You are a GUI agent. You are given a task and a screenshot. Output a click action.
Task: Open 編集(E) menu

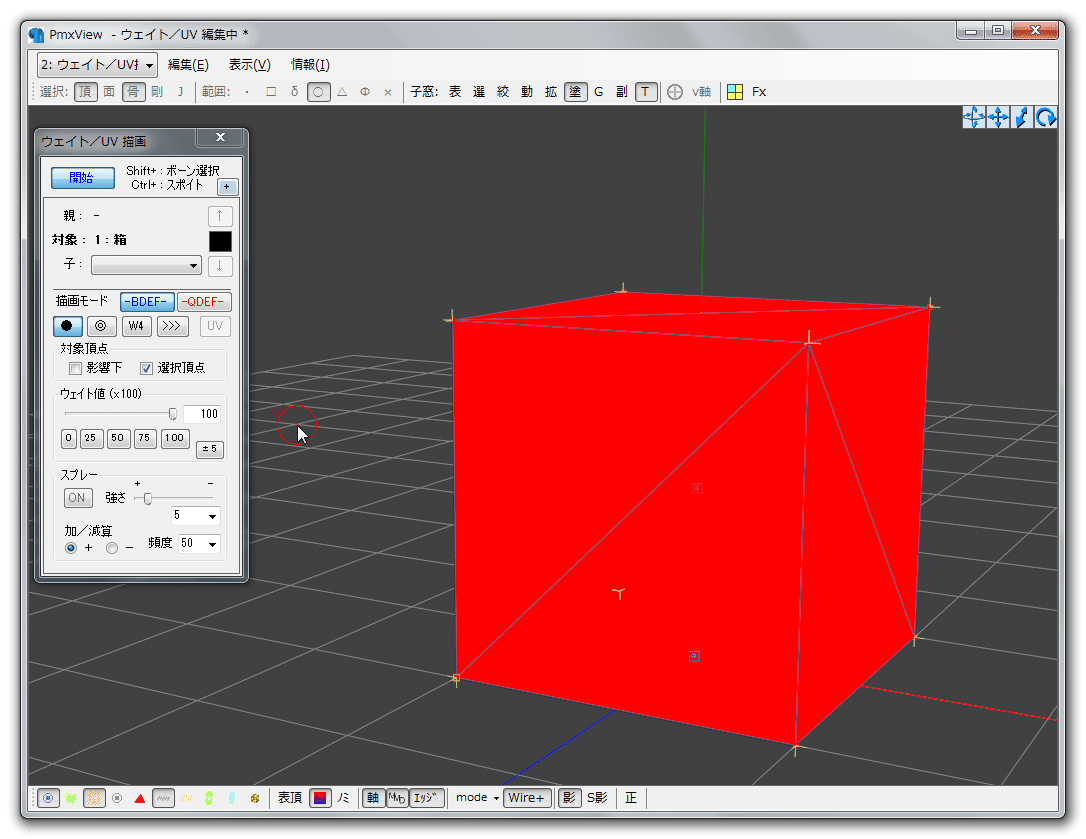coord(188,64)
